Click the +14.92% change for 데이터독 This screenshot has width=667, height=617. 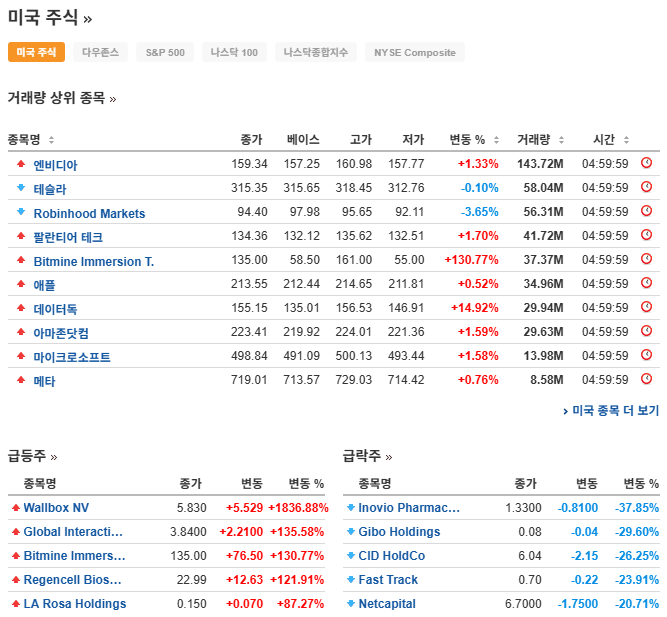click(x=475, y=307)
